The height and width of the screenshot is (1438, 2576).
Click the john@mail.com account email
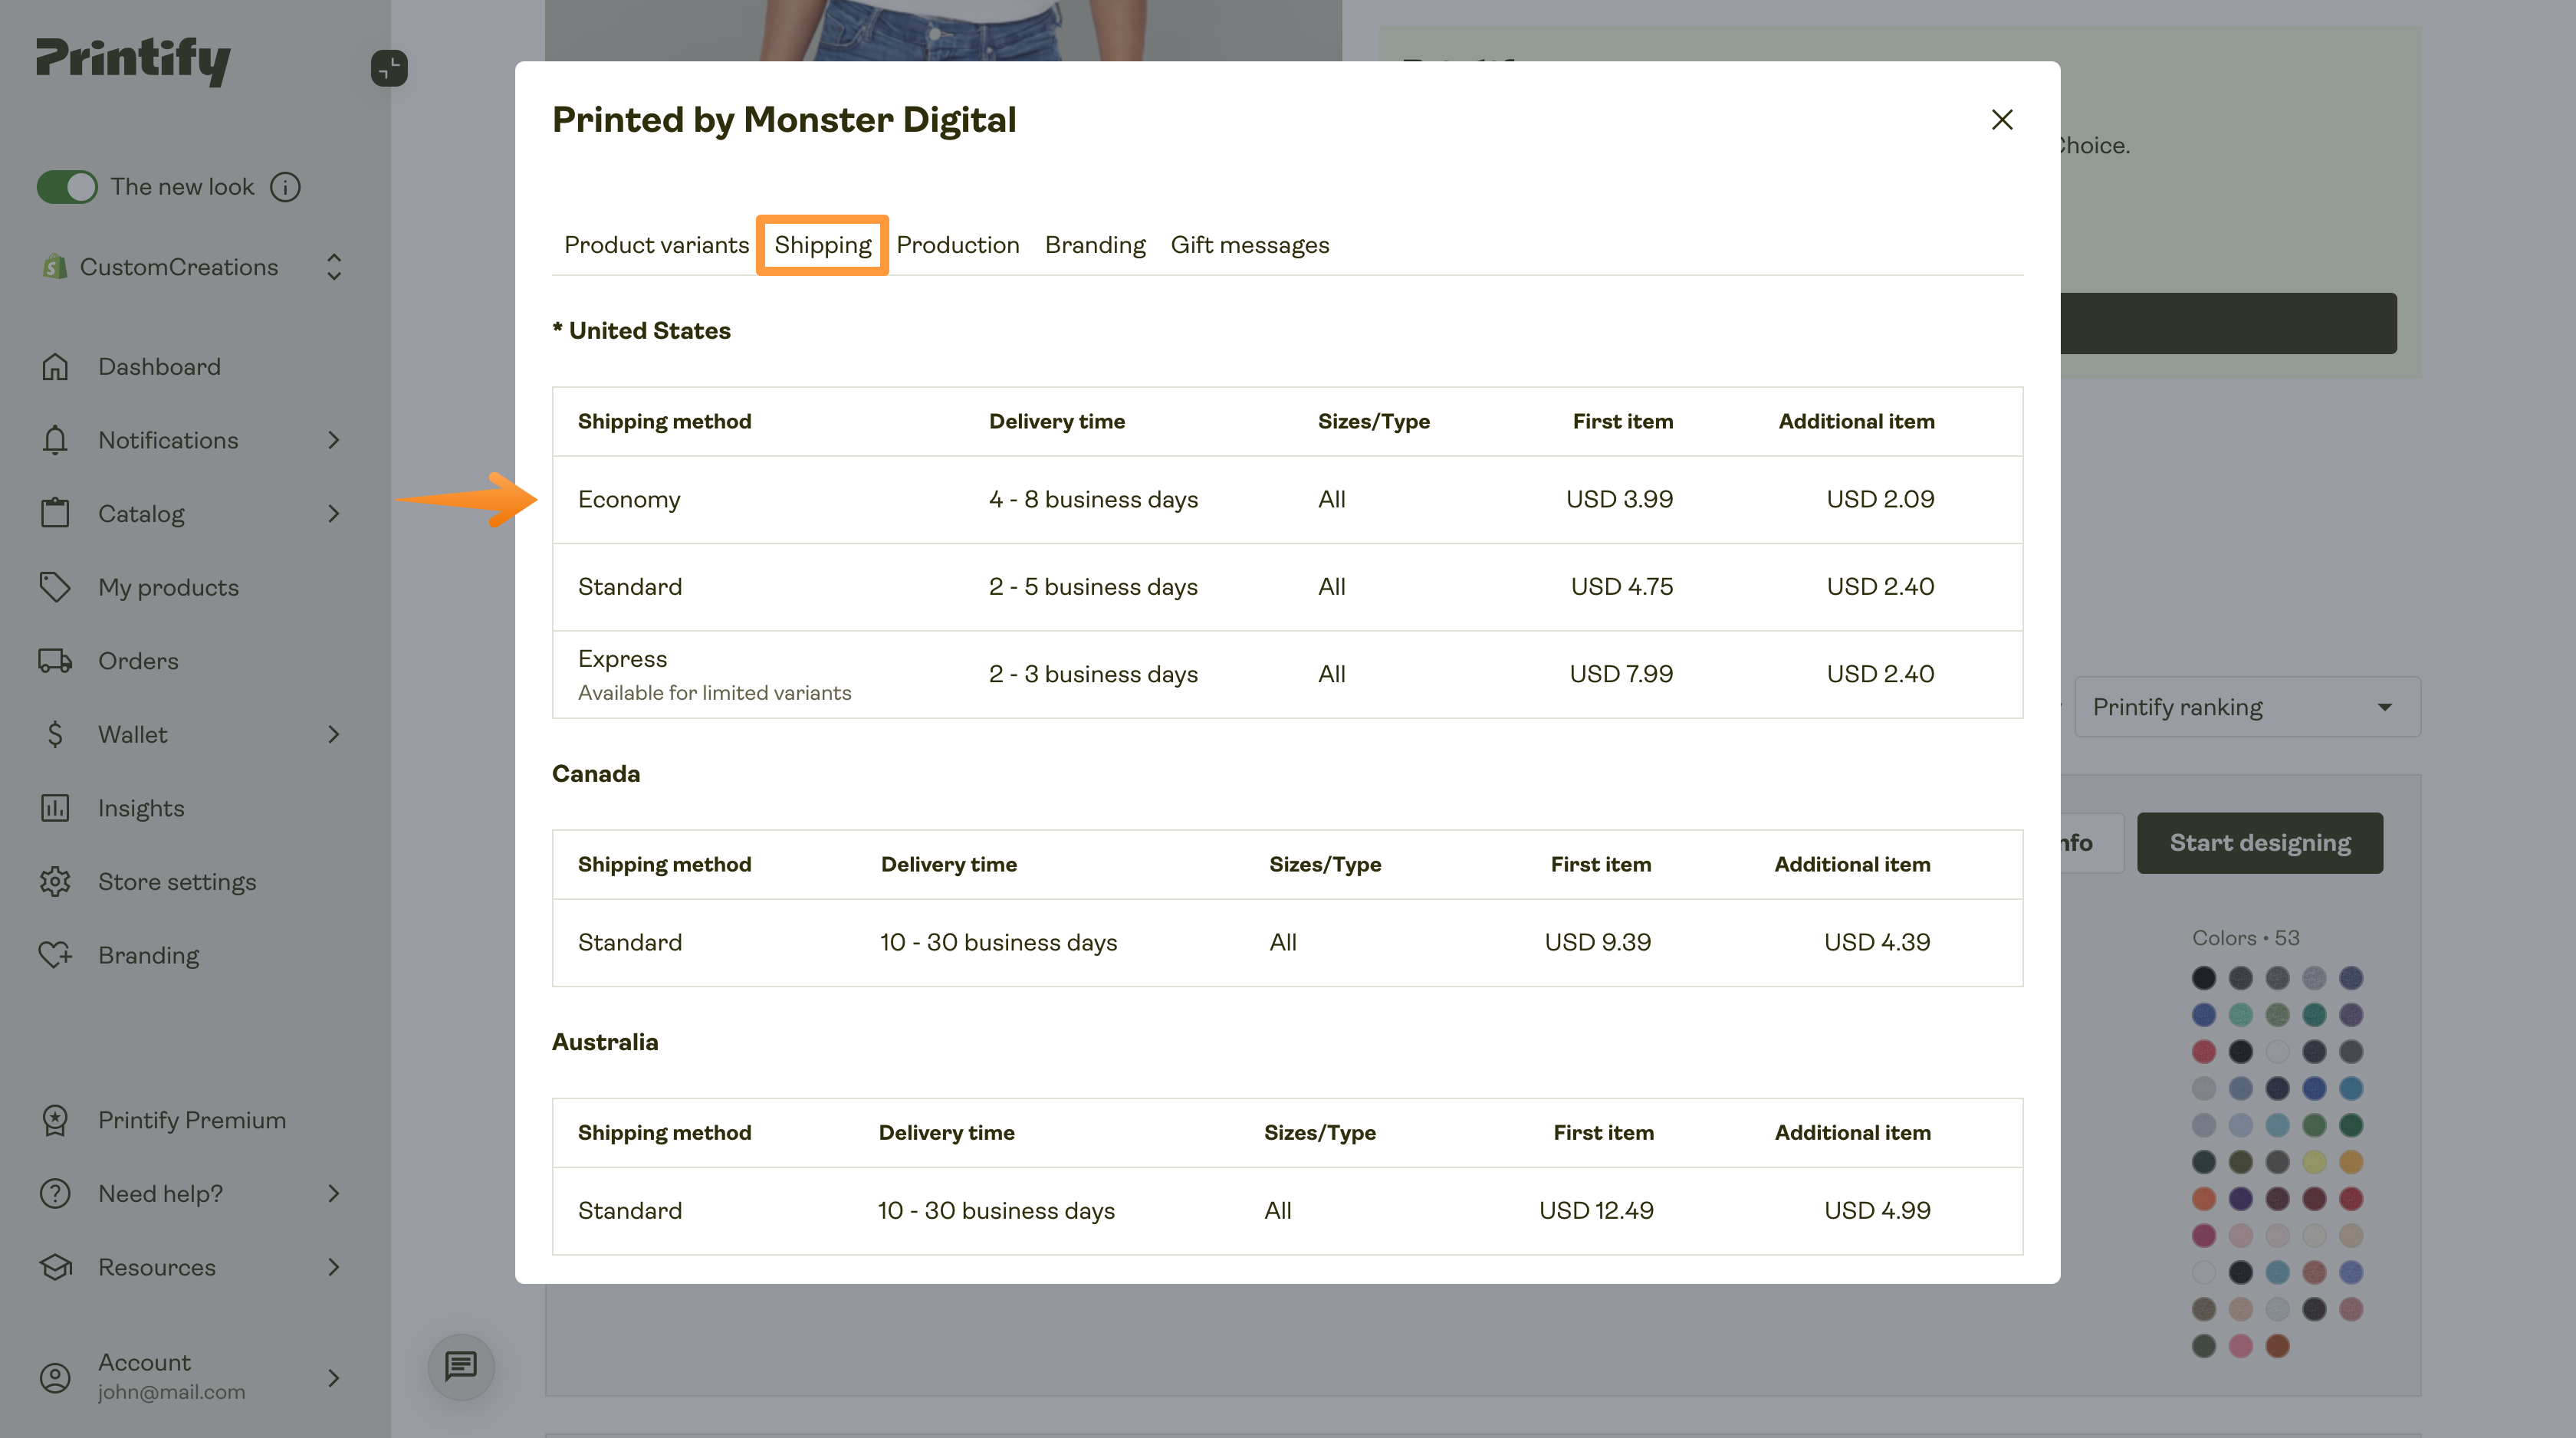(171, 1392)
